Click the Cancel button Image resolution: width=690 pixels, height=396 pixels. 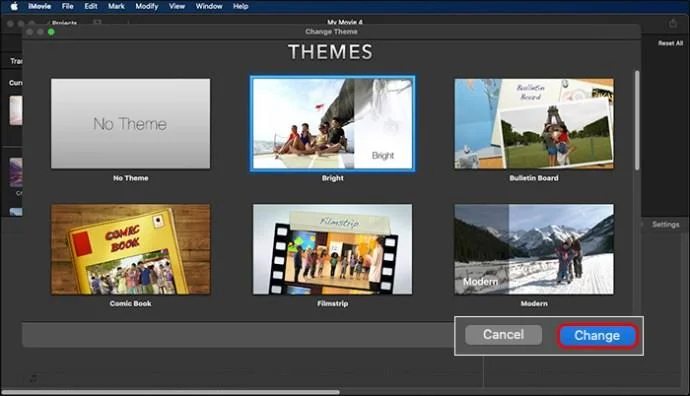(503, 335)
